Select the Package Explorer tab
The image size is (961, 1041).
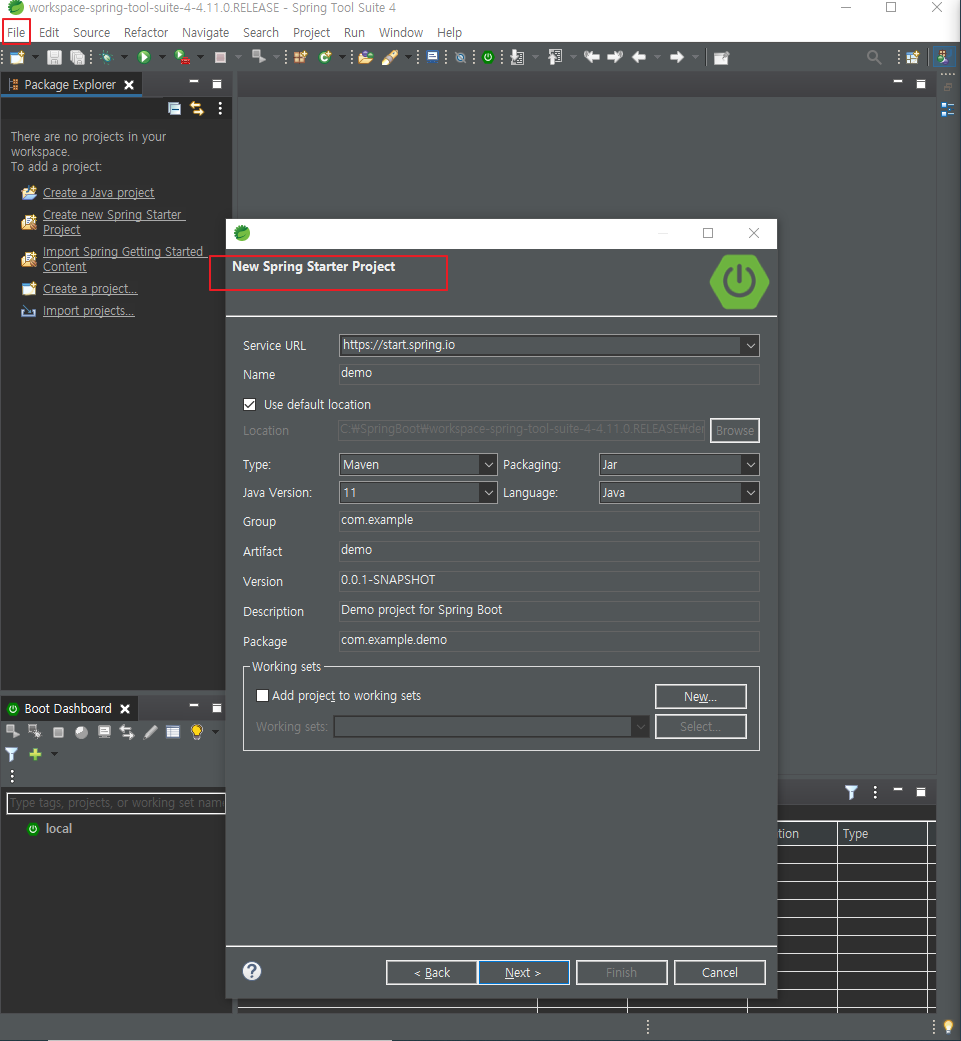(70, 84)
